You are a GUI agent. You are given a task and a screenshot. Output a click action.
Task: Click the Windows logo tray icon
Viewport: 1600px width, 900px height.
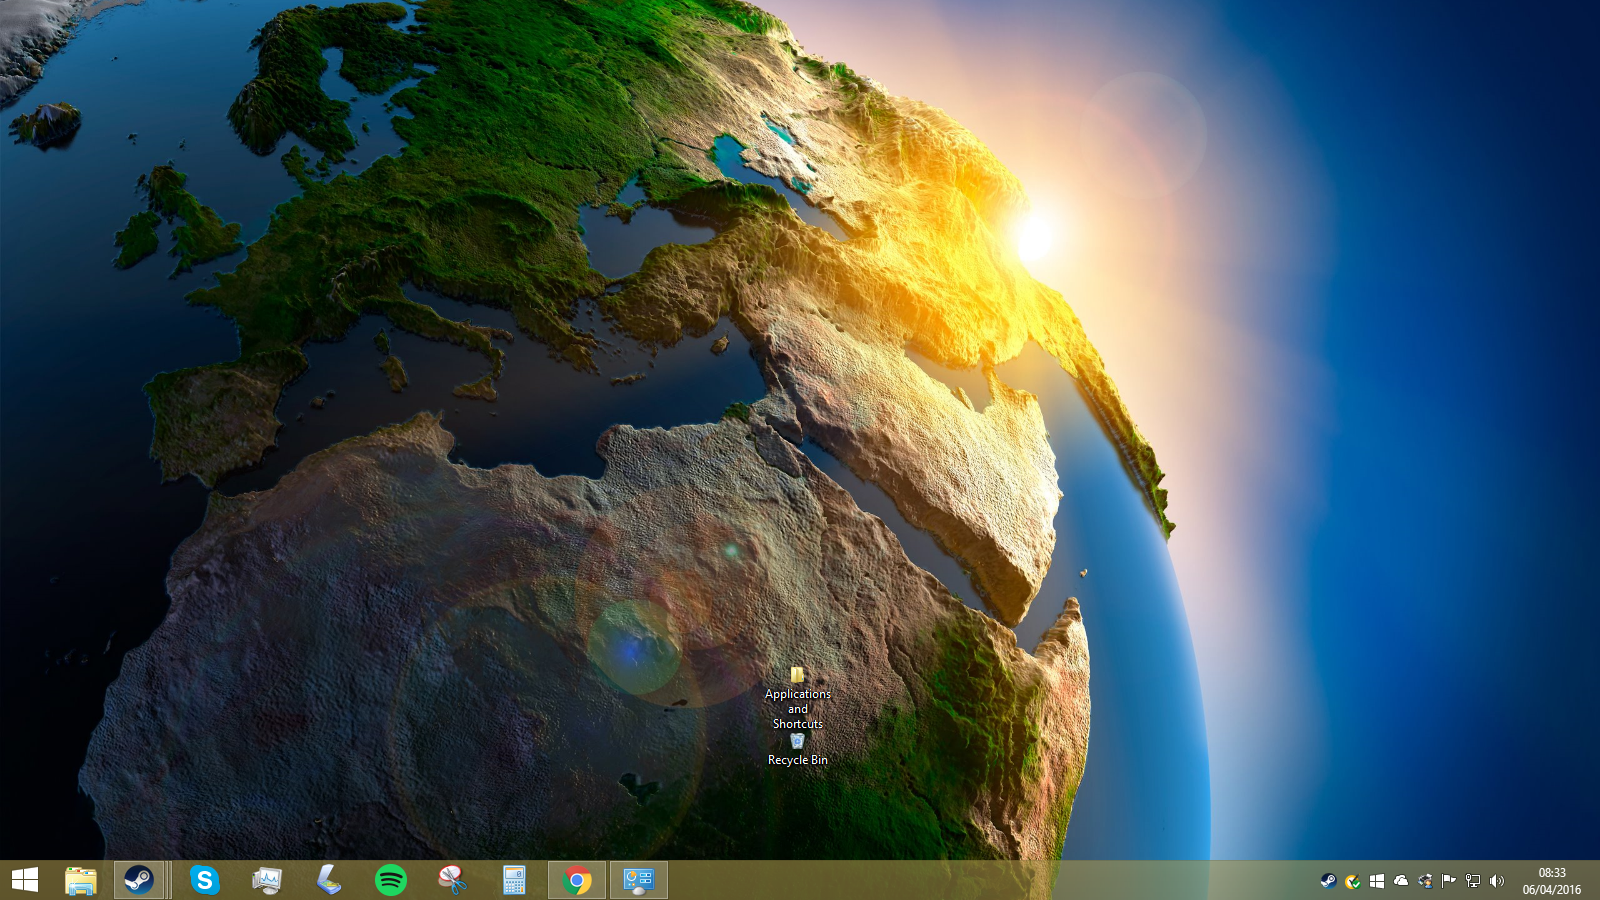coord(1377,881)
